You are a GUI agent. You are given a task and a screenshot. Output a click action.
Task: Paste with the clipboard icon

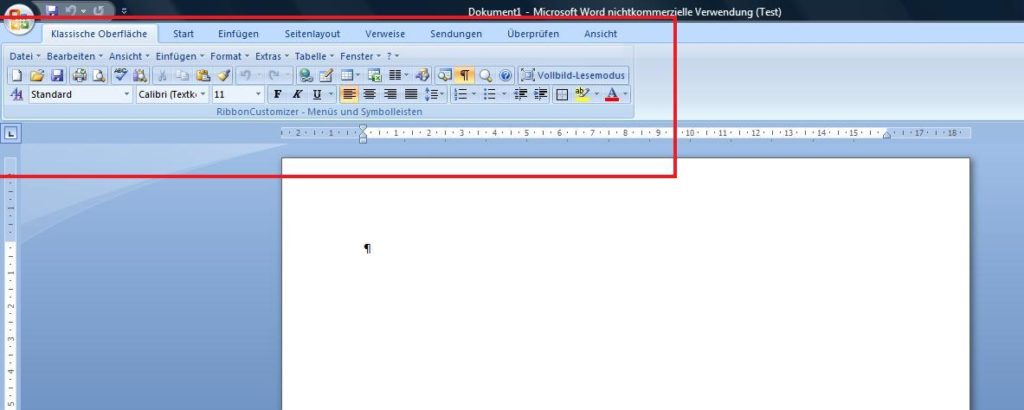[203, 75]
